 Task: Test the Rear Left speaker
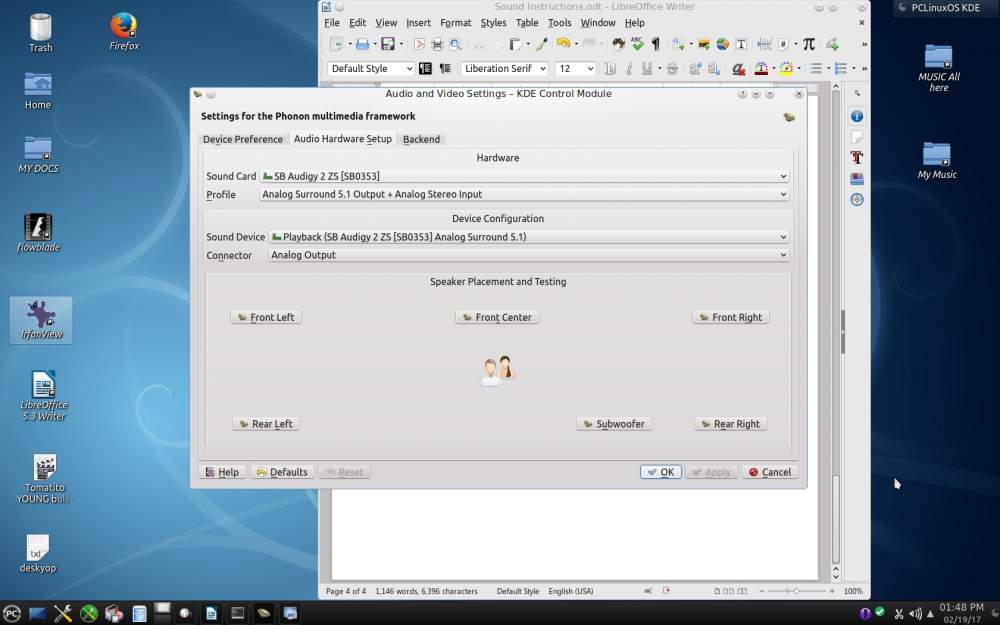pos(266,424)
